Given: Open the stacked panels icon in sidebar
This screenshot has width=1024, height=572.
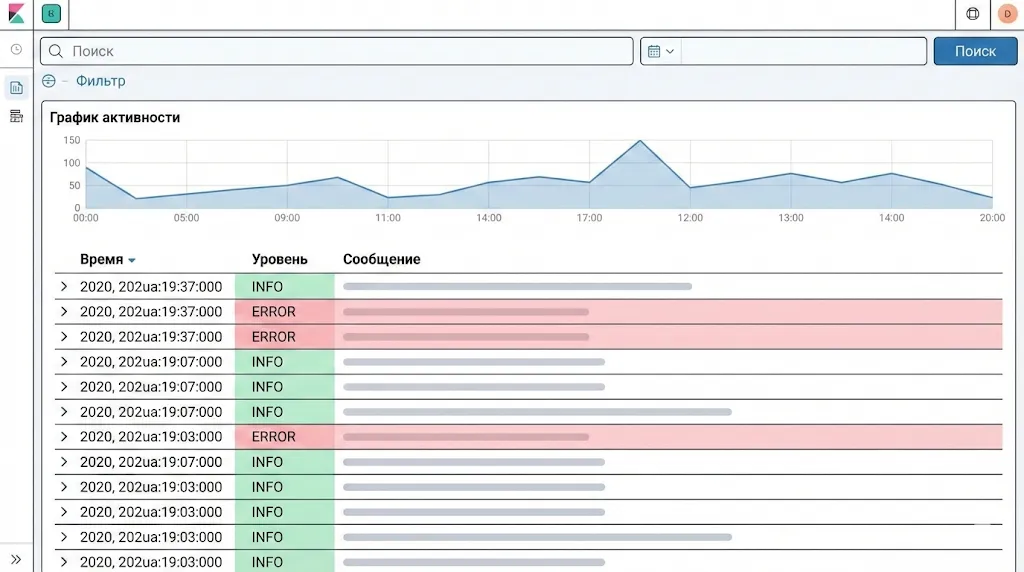Looking at the screenshot, I should [x=16, y=116].
